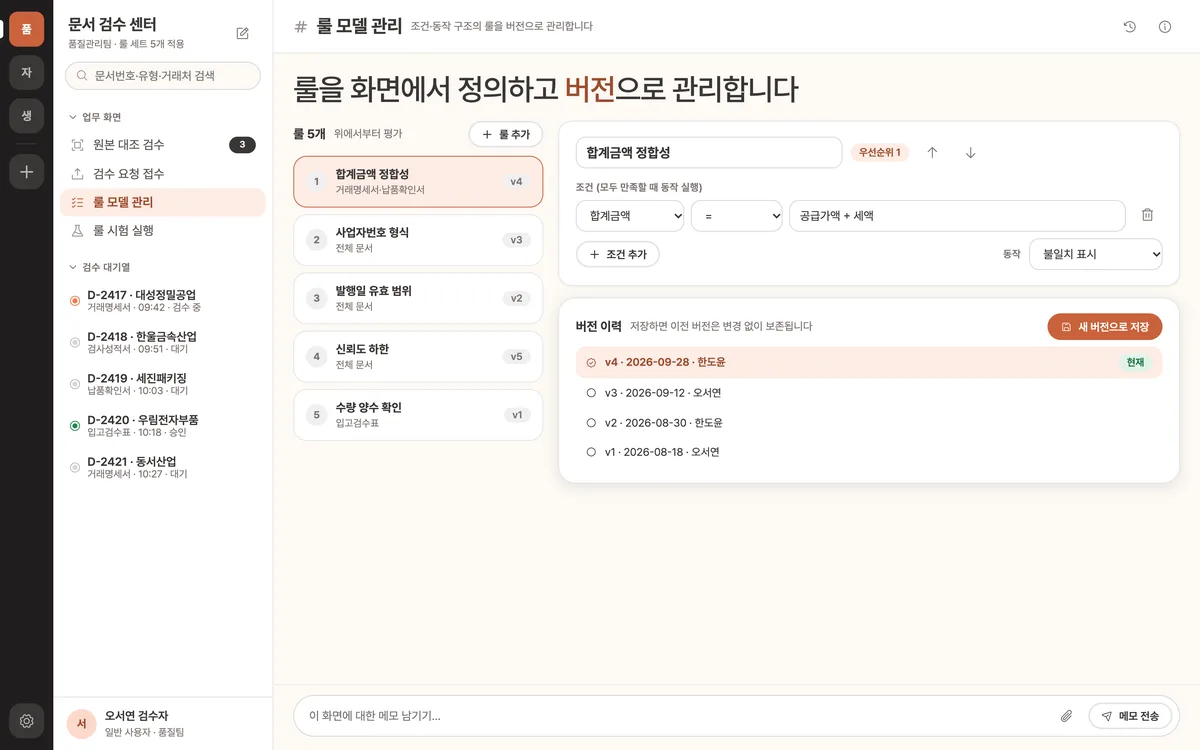1200x750 pixels.
Task: Click 새 버전으로 저장 button
Action: (x=1105, y=327)
